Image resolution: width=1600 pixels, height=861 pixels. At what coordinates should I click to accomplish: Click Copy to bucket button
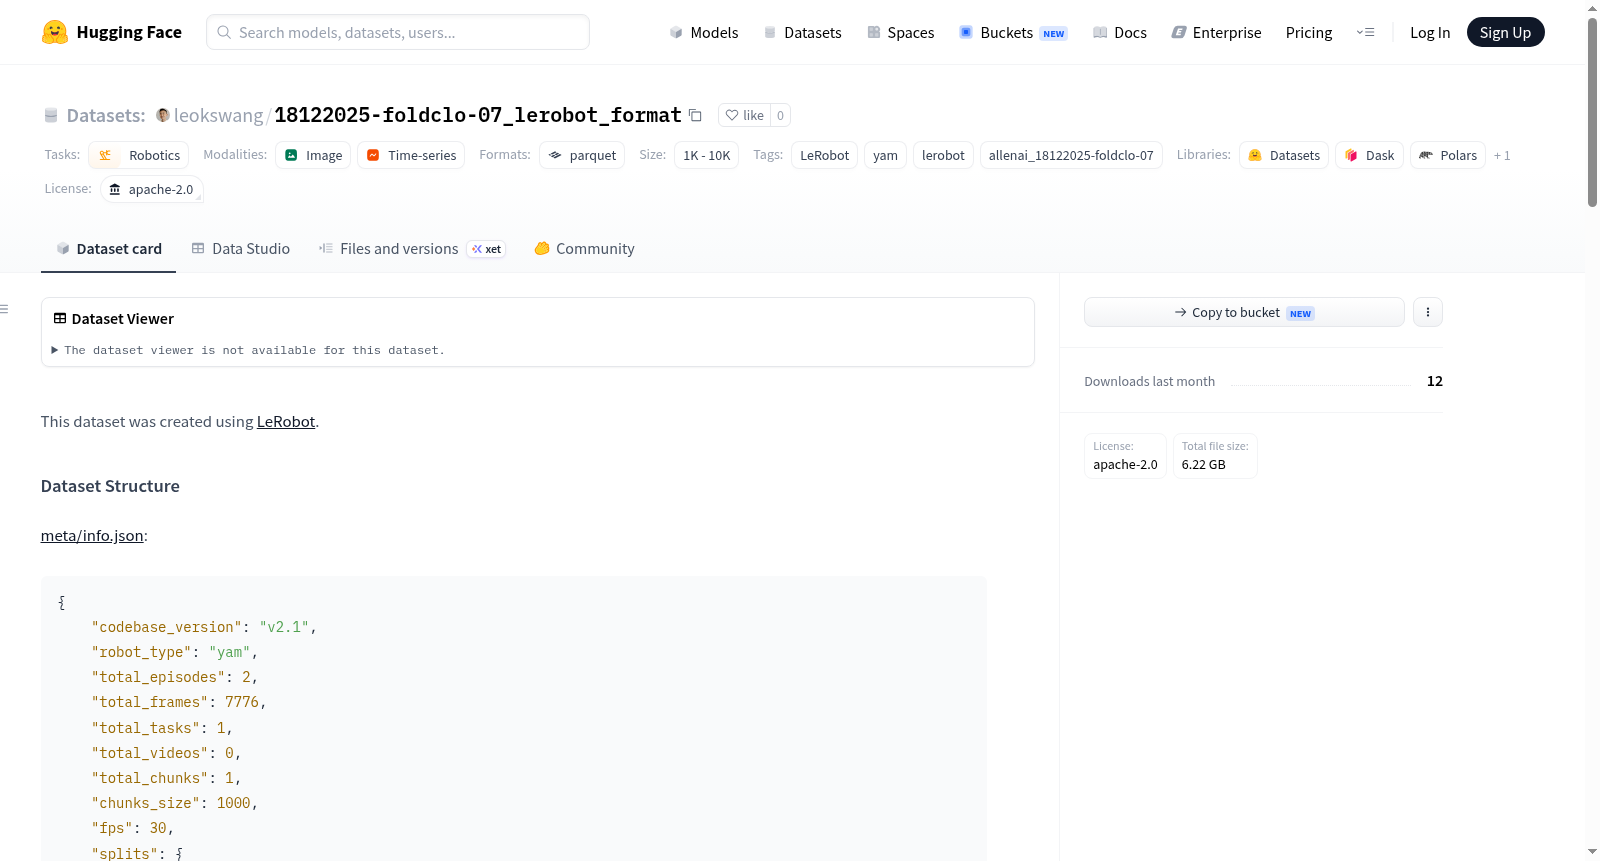click(1244, 312)
